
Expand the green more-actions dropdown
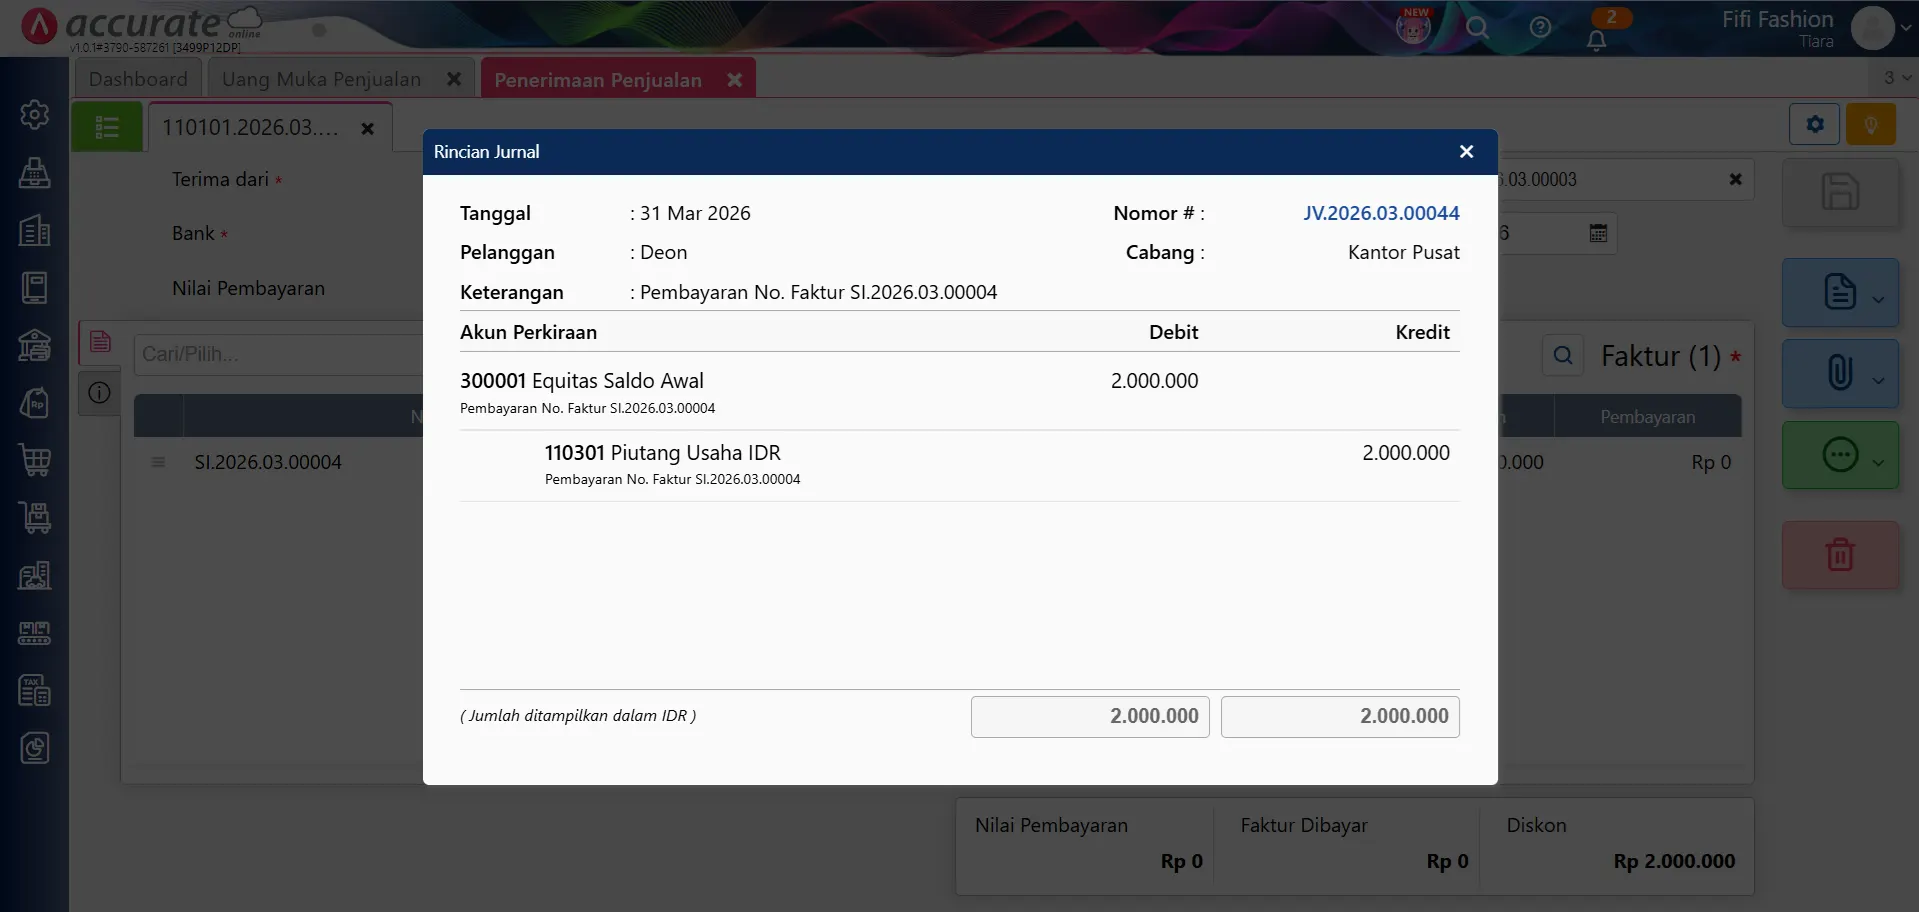1878,461
